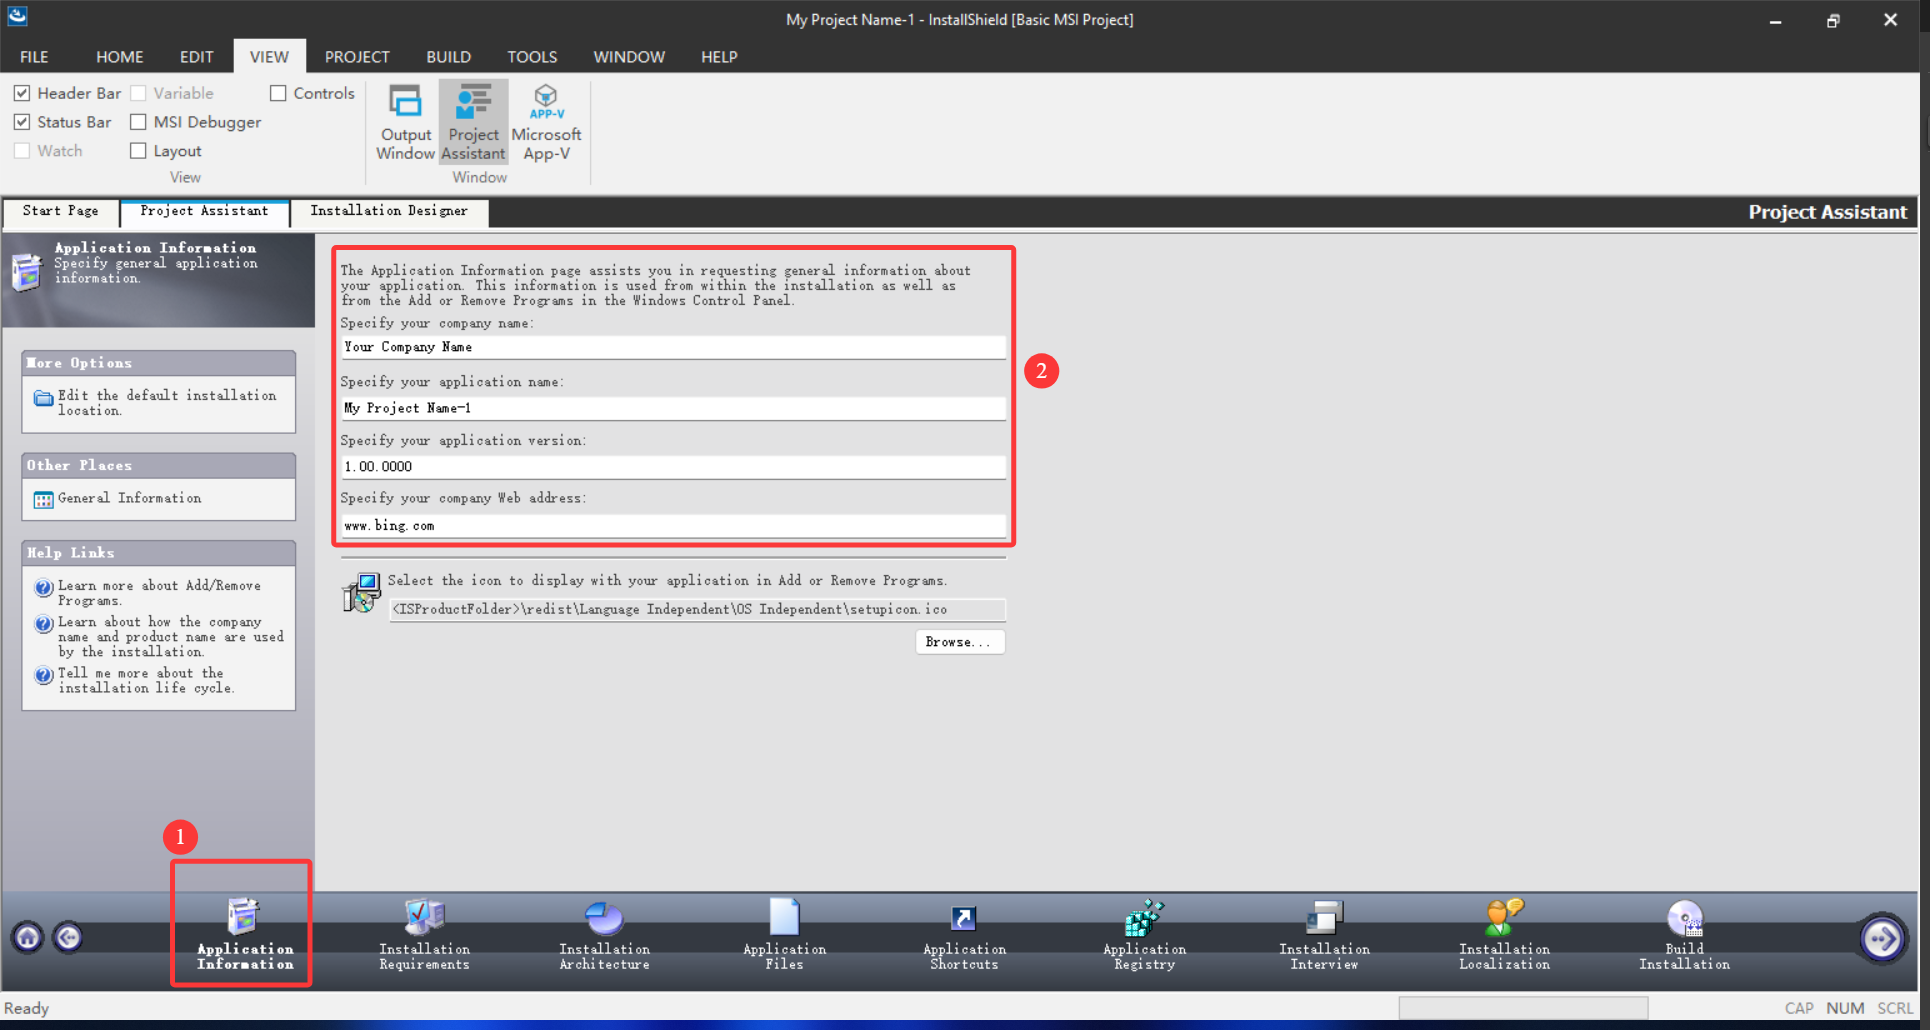
Task: Click the VIEW ribbon tab
Action: 269,57
